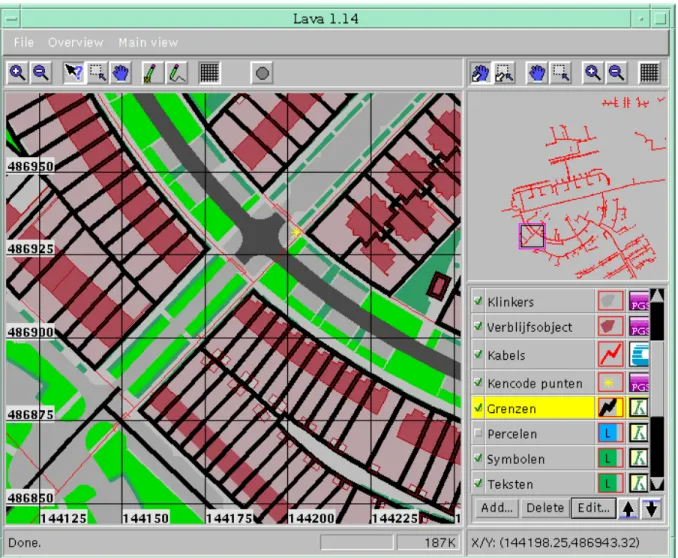Select the pencil with polyline draw tool
The height and width of the screenshot is (558, 678).
[176, 73]
